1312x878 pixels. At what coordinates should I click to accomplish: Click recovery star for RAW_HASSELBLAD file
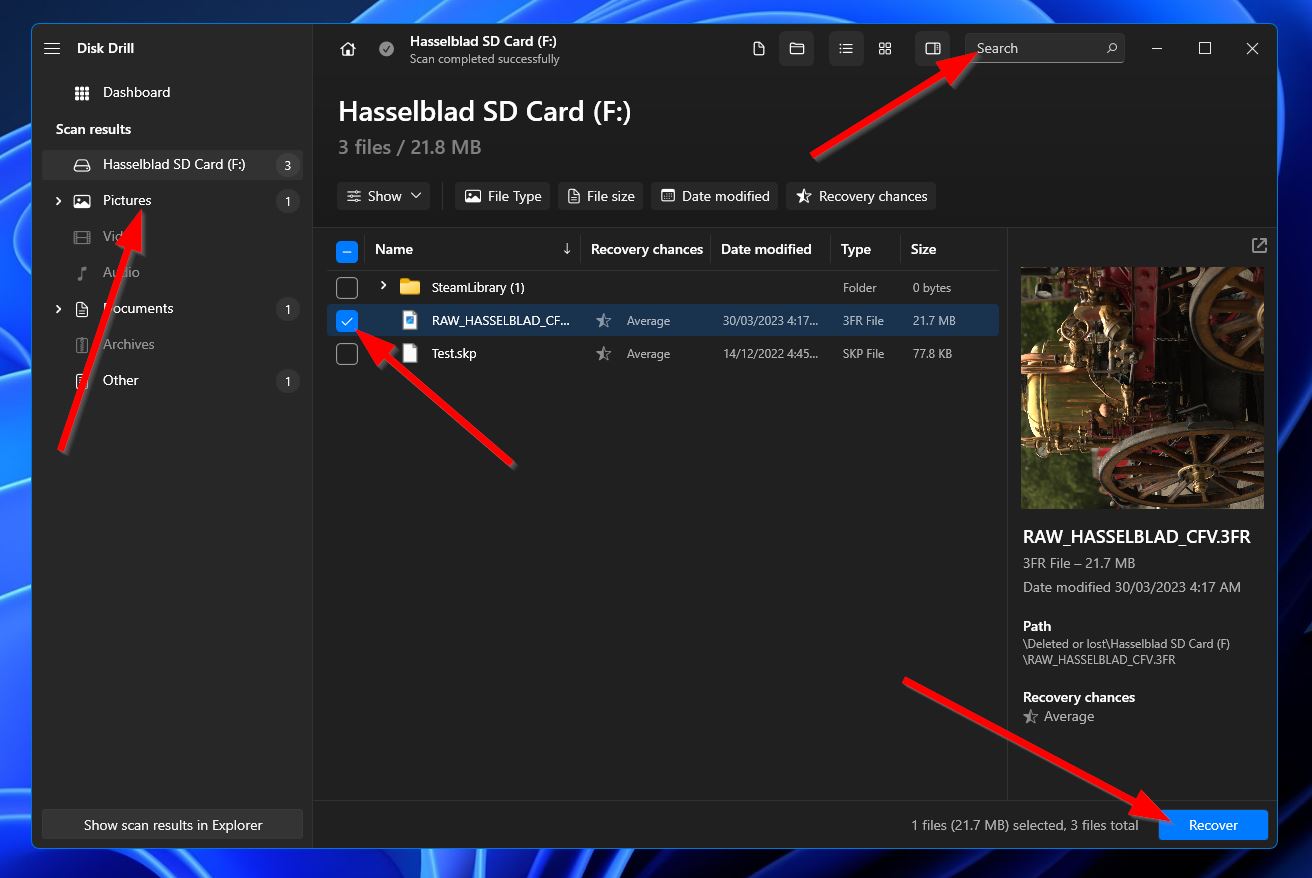(x=603, y=321)
